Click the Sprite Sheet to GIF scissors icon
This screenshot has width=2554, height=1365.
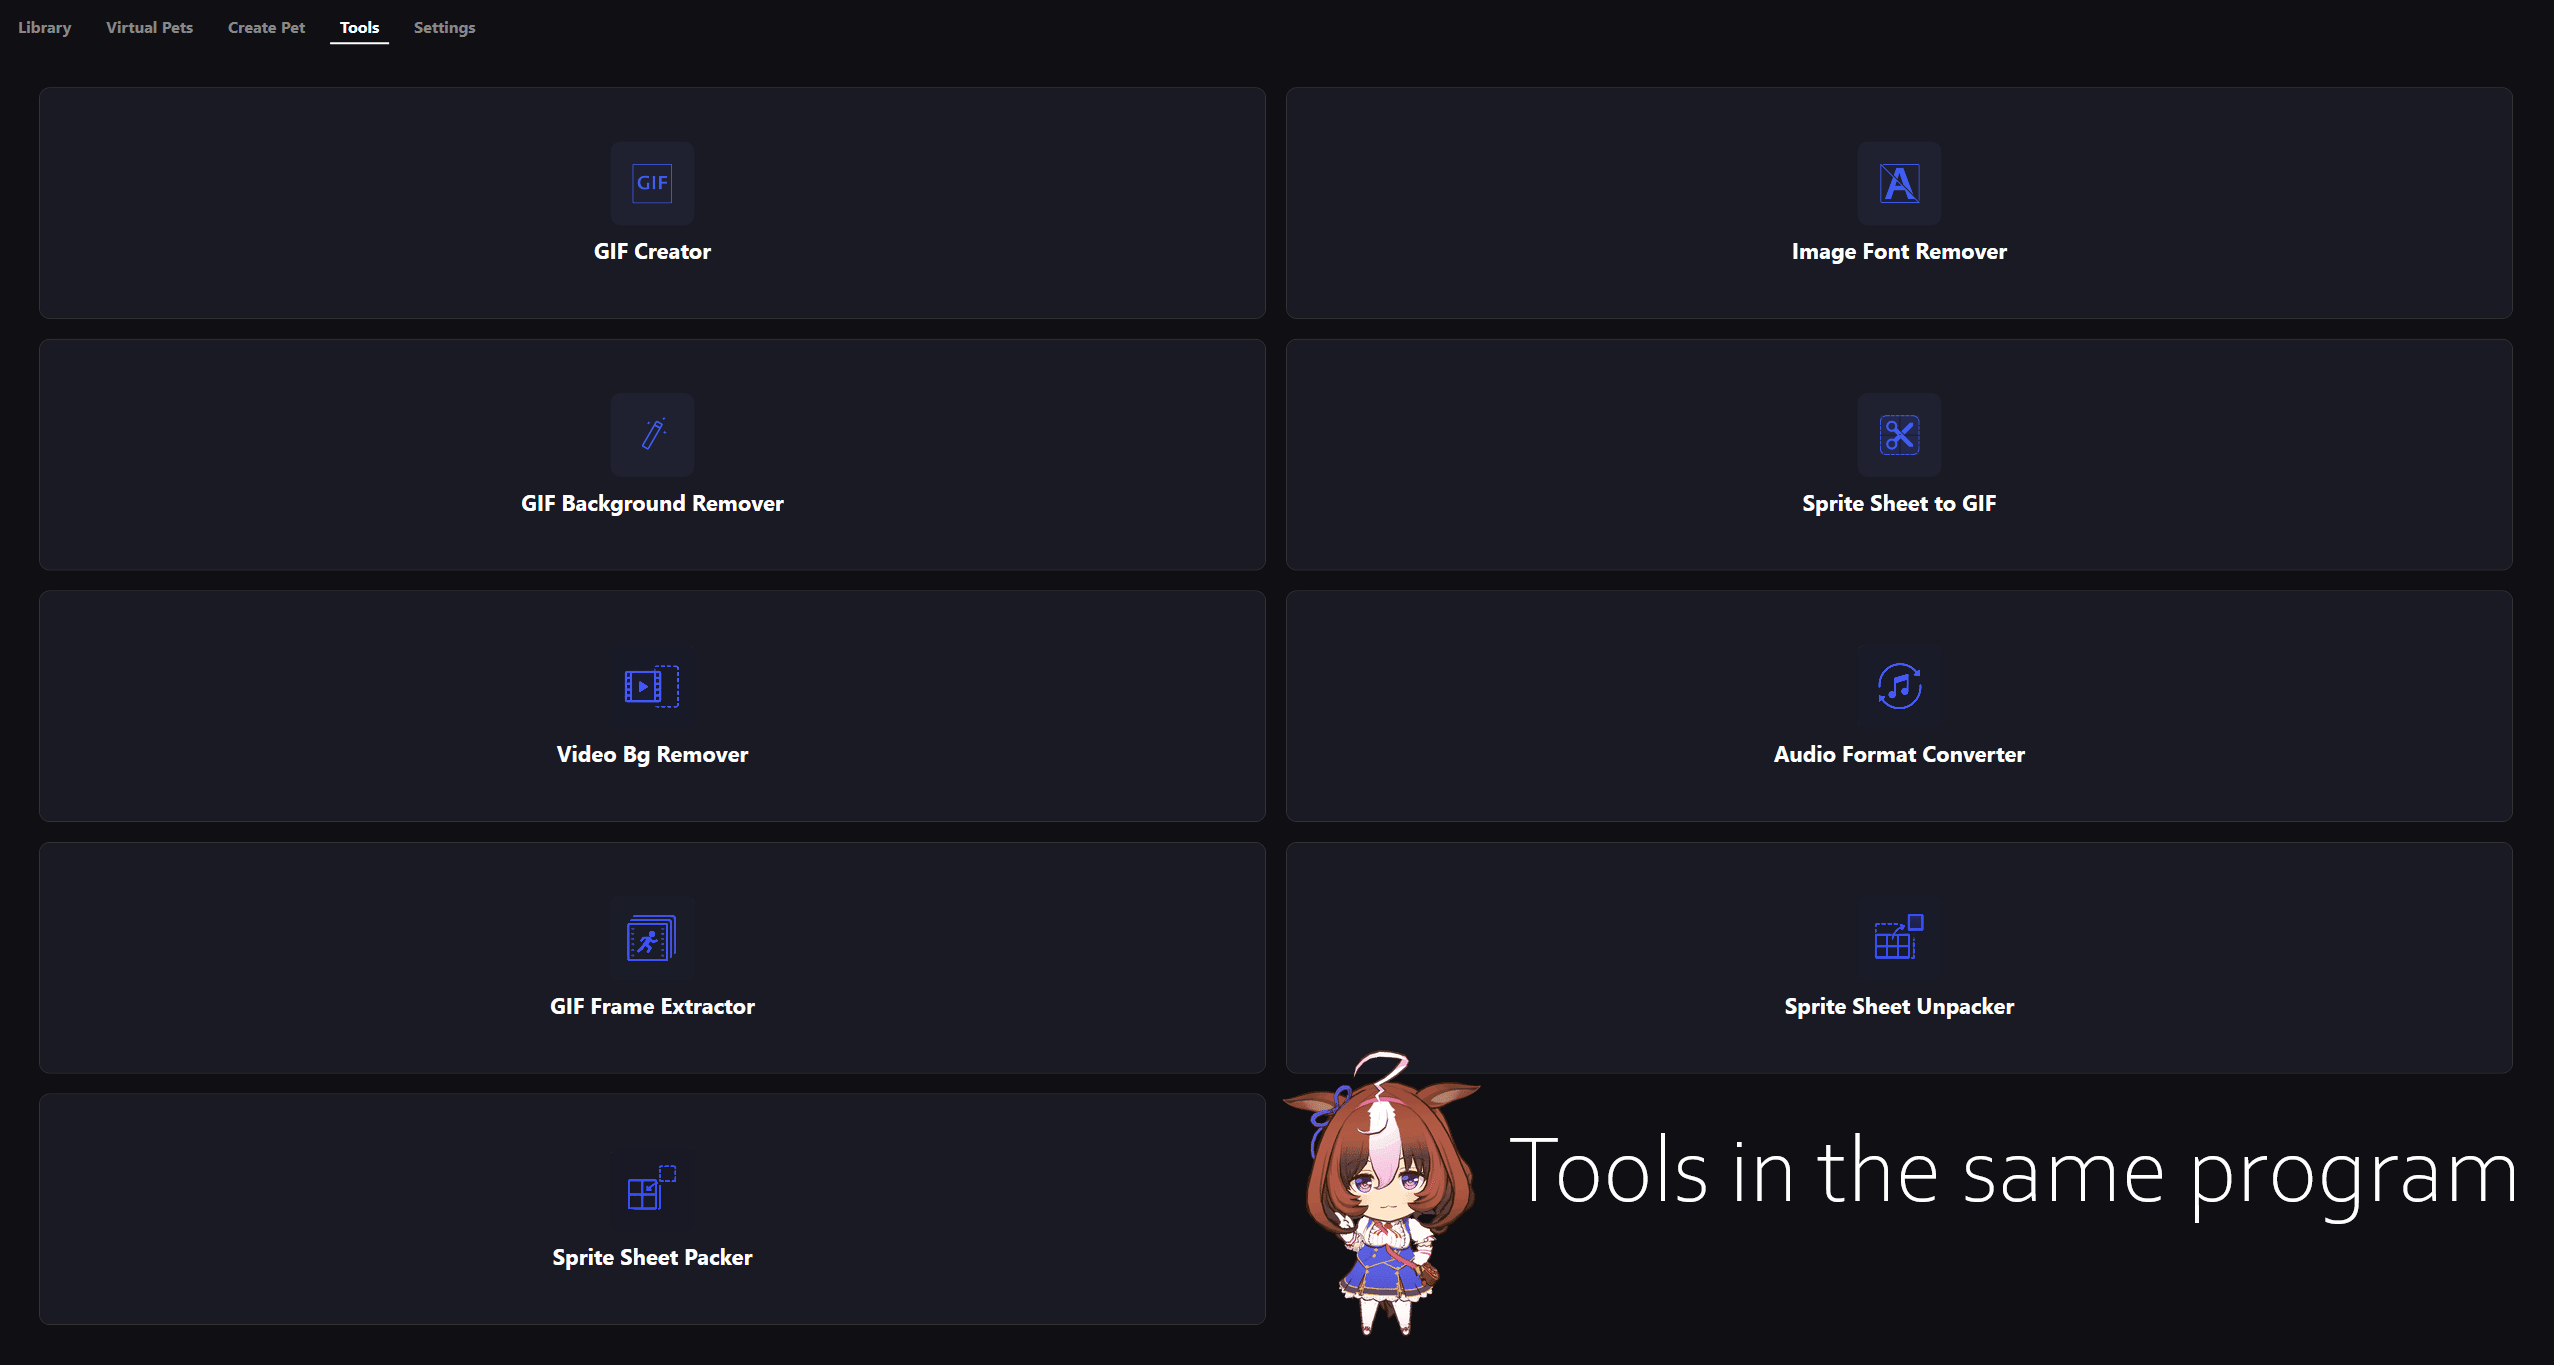click(1899, 435)
